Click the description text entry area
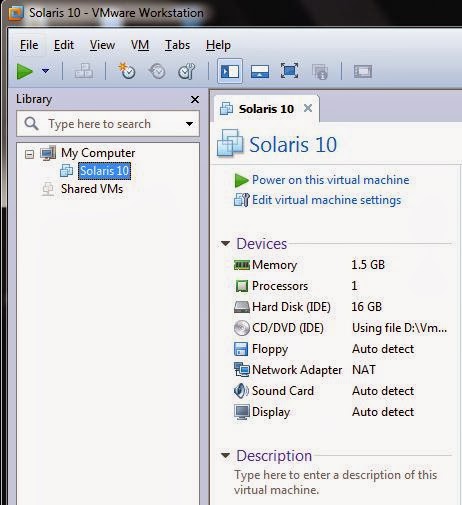The height and width of the screenshot is (505, 462). point(335,482)
